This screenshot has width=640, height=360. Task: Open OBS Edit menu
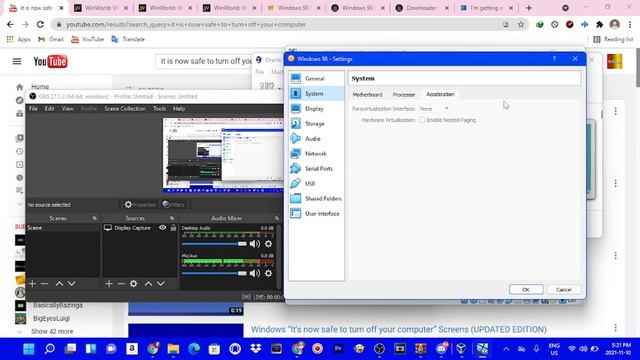pos(49,109)
